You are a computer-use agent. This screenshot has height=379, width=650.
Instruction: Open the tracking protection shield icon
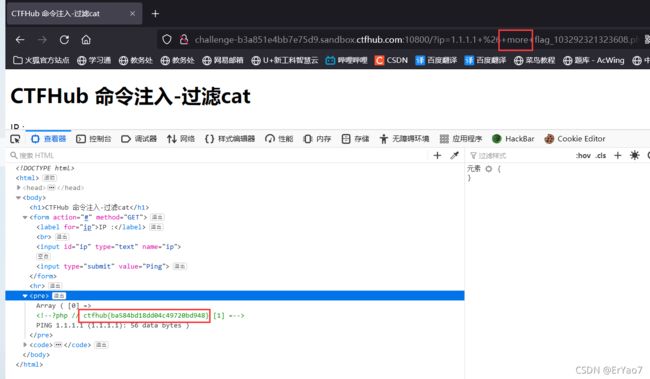coord(167,40)
